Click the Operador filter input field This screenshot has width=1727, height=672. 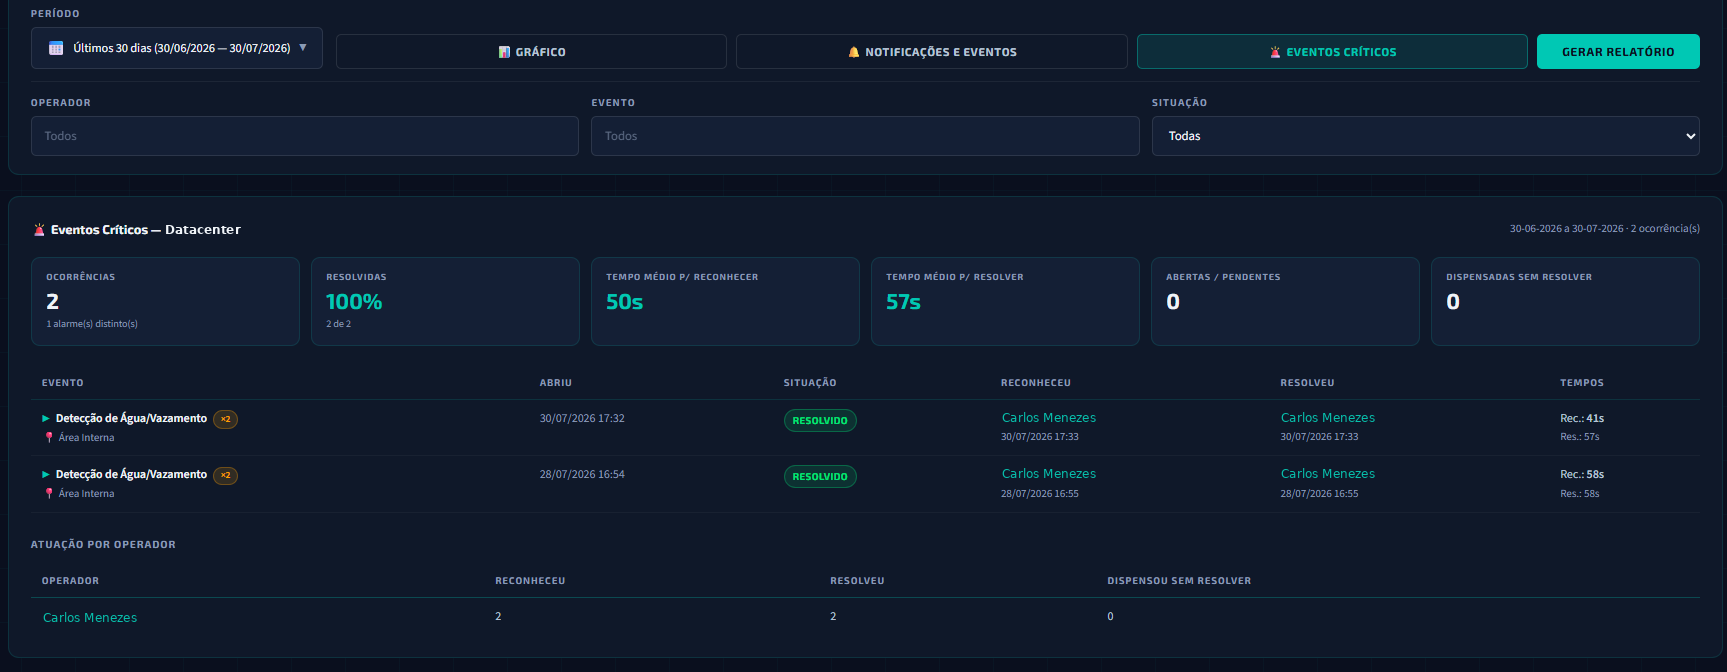point(305,136)
